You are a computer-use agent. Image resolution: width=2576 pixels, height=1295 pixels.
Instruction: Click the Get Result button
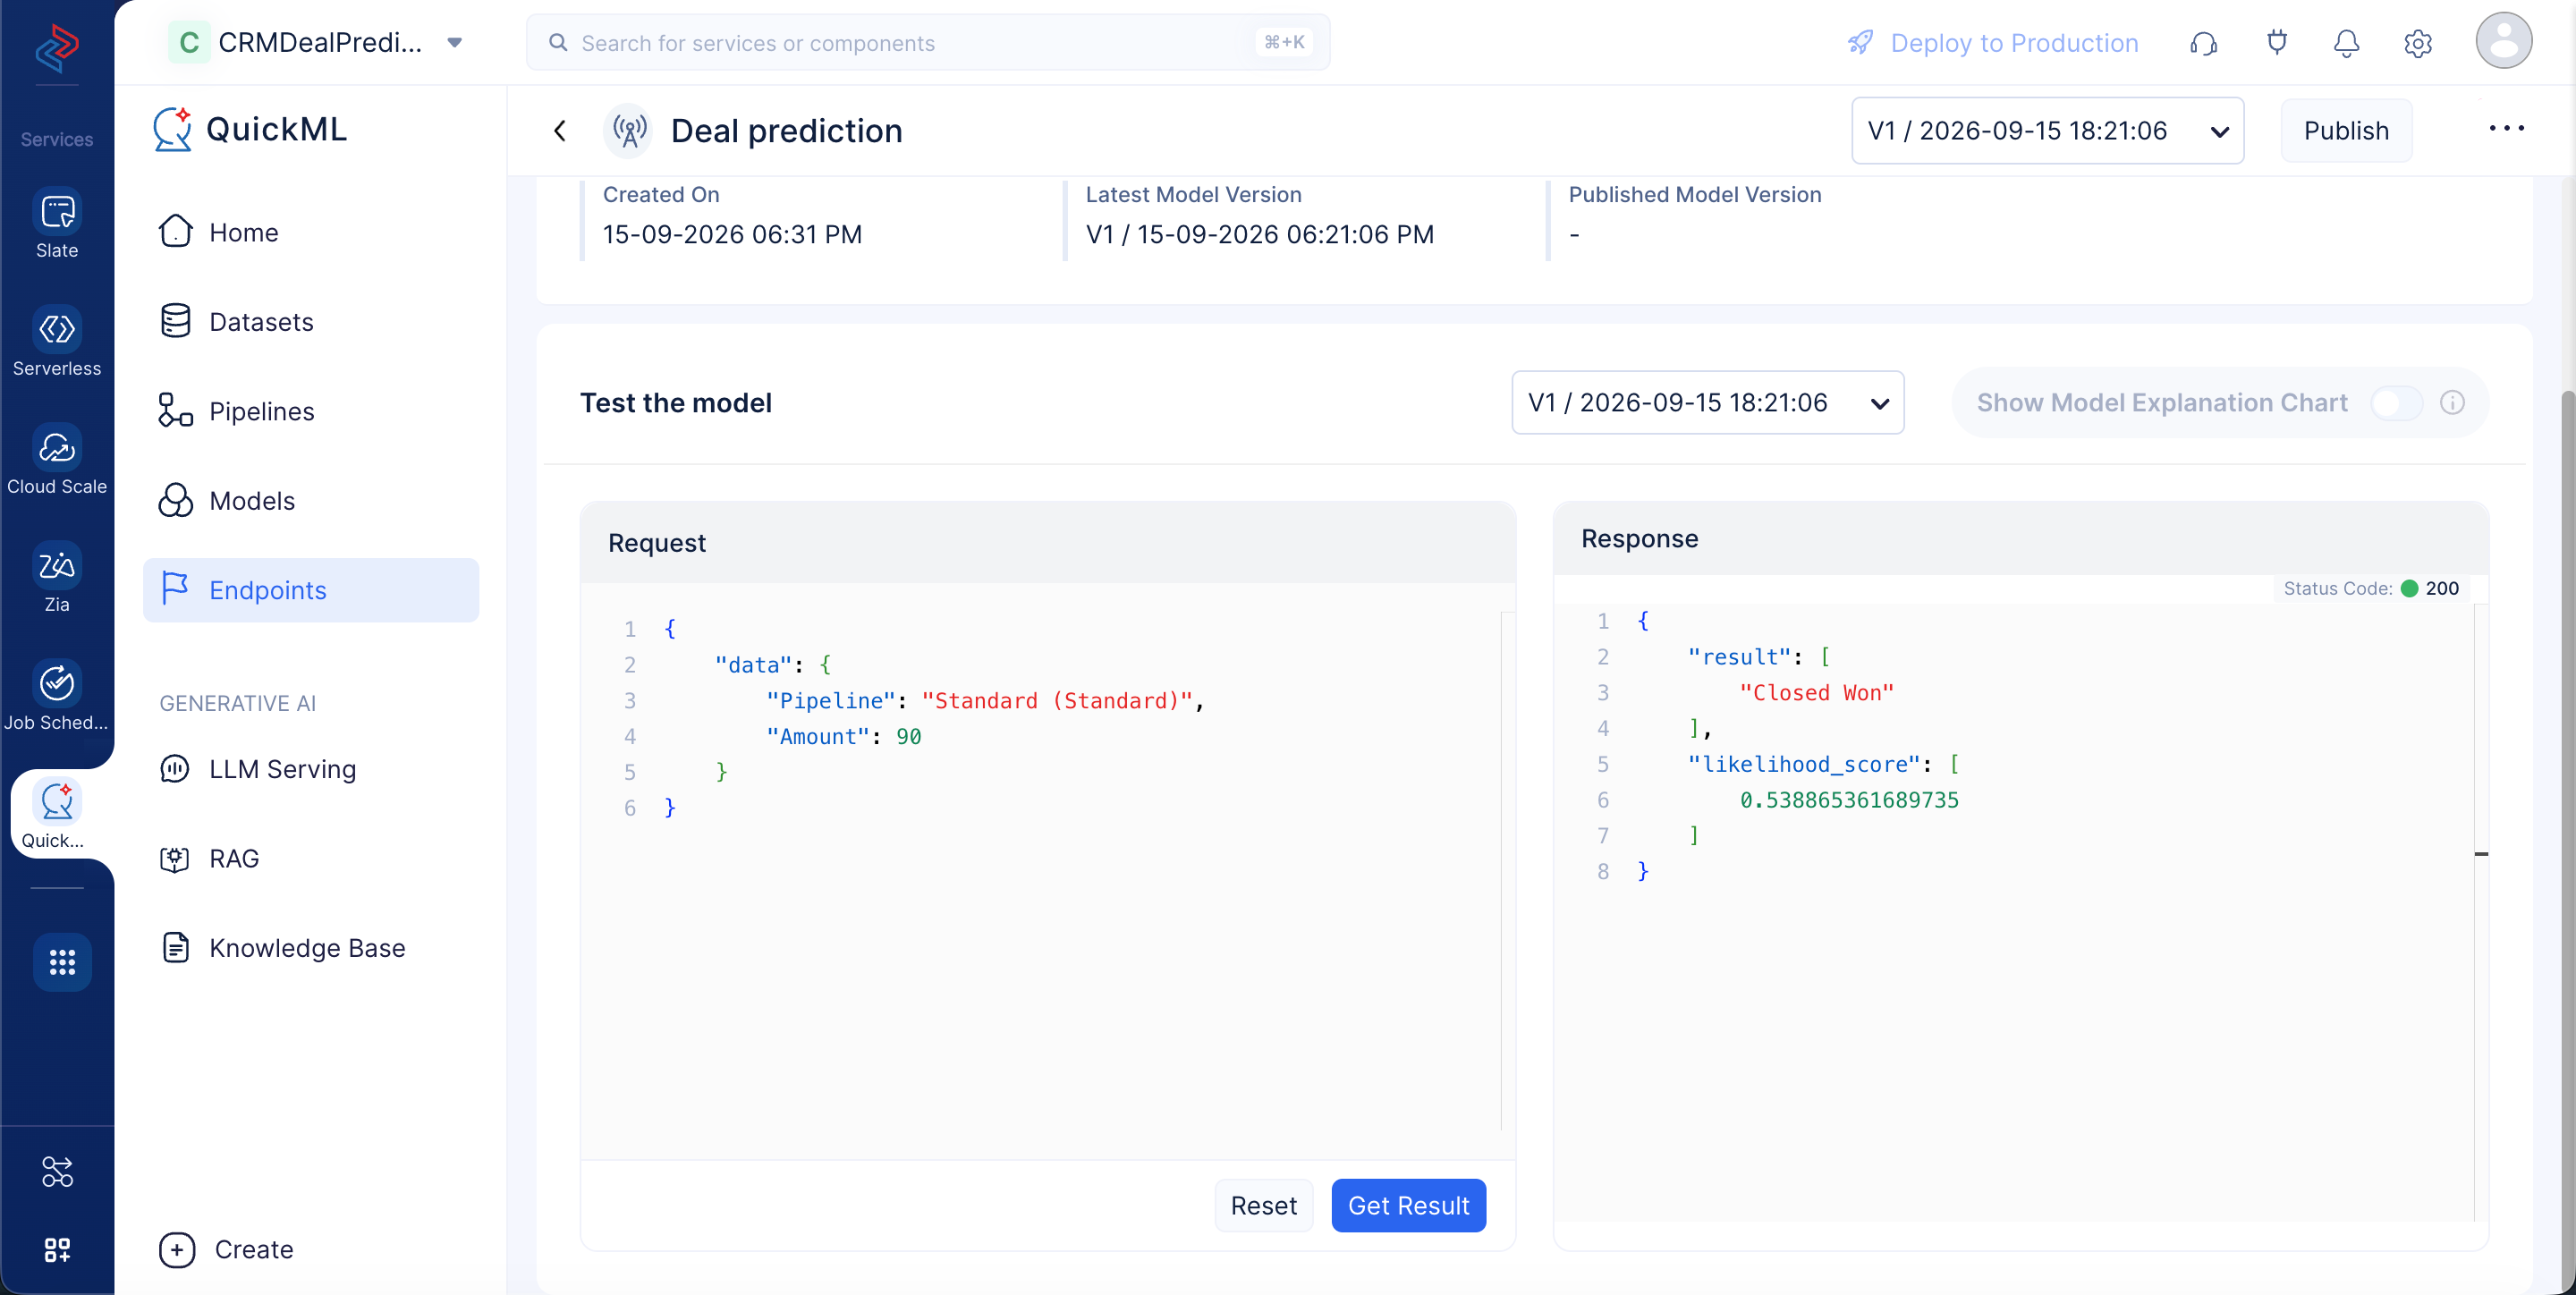(x=1408, y=1205)
